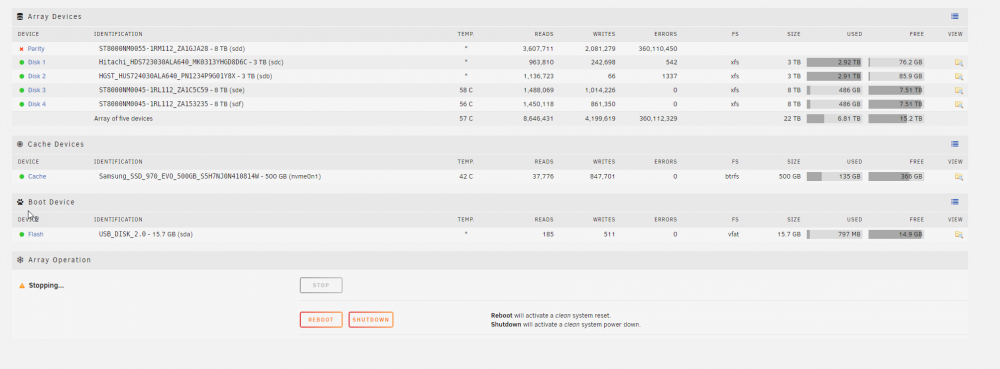
Task: Click Flash free bar 14.9 GB
Action: coord(896,235)
